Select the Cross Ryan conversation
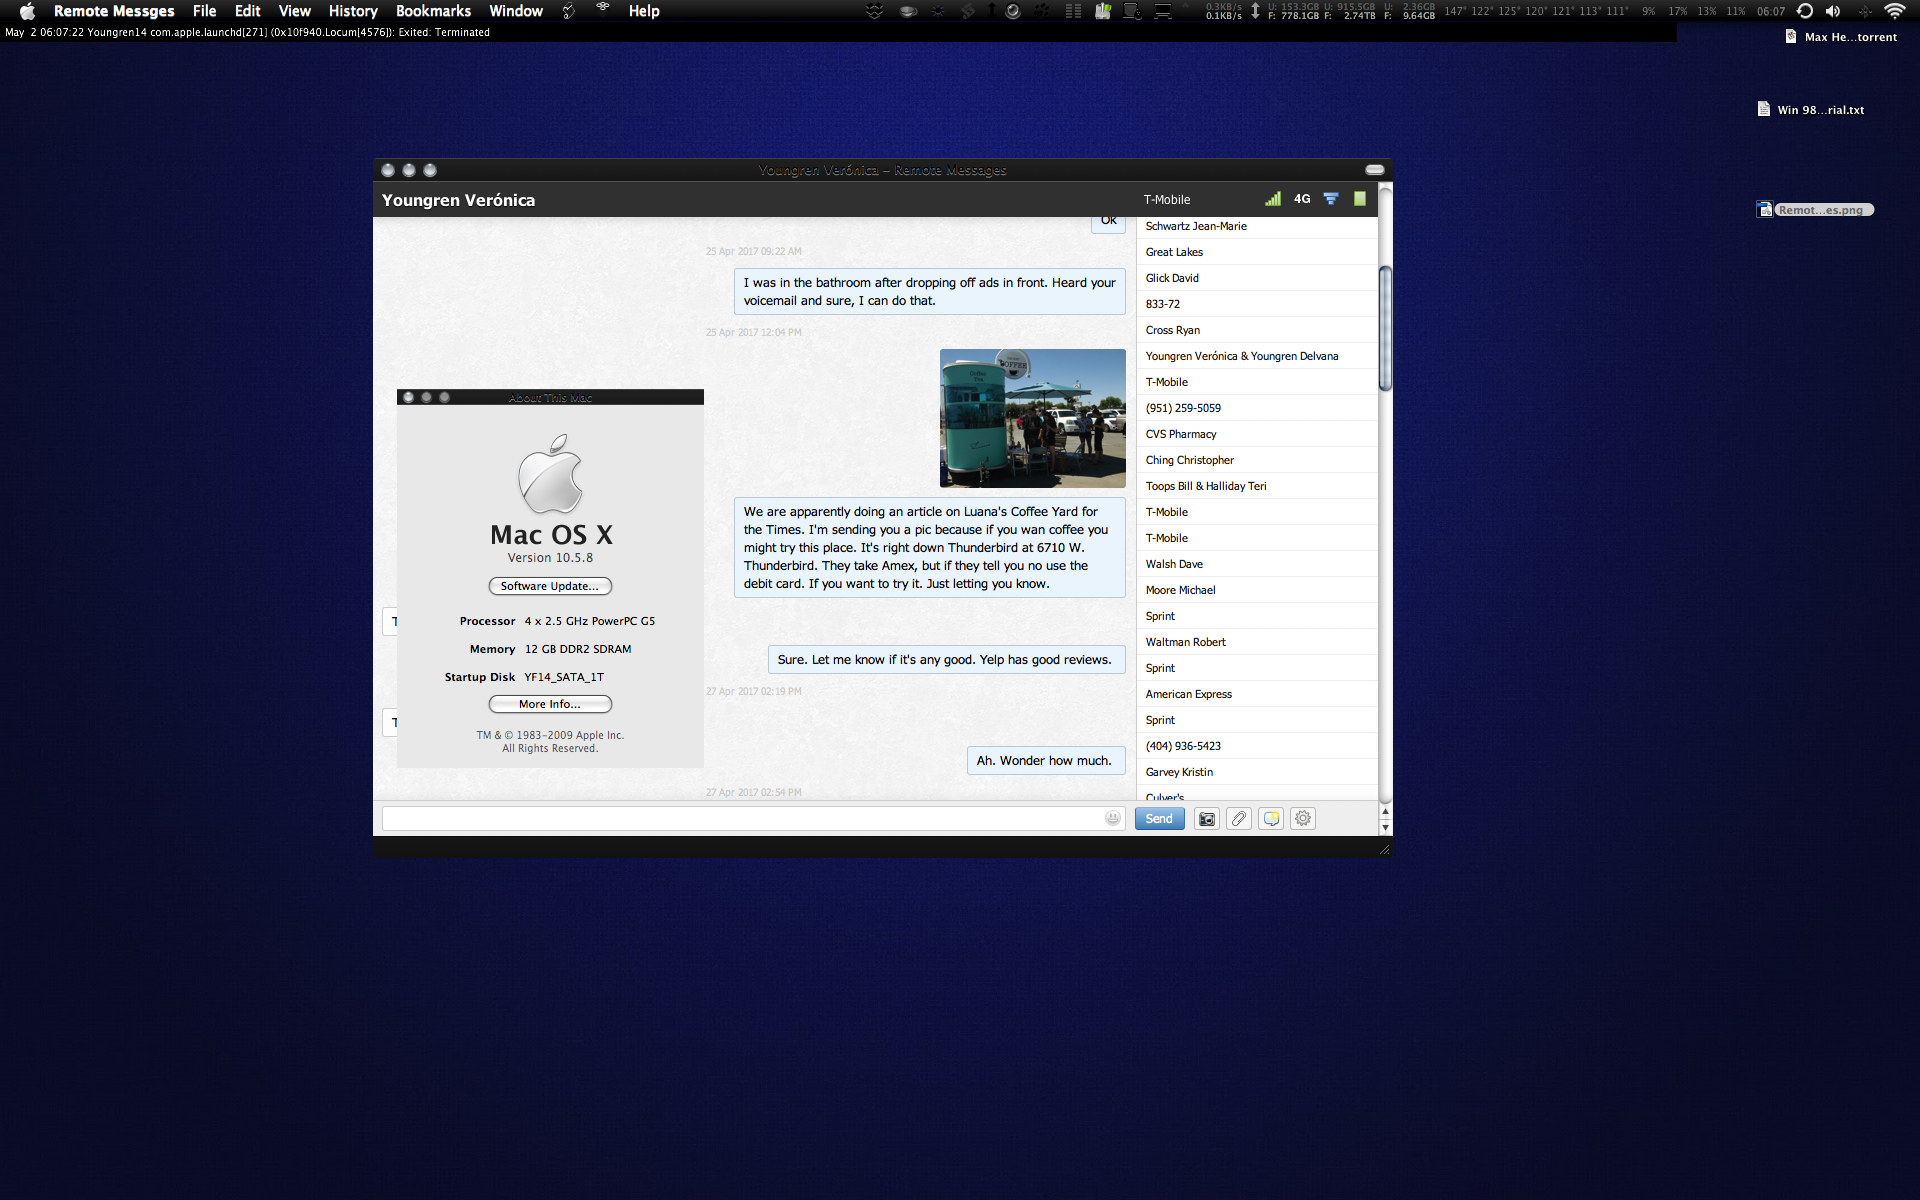 pyautogui.click(x=1257, y=330)
